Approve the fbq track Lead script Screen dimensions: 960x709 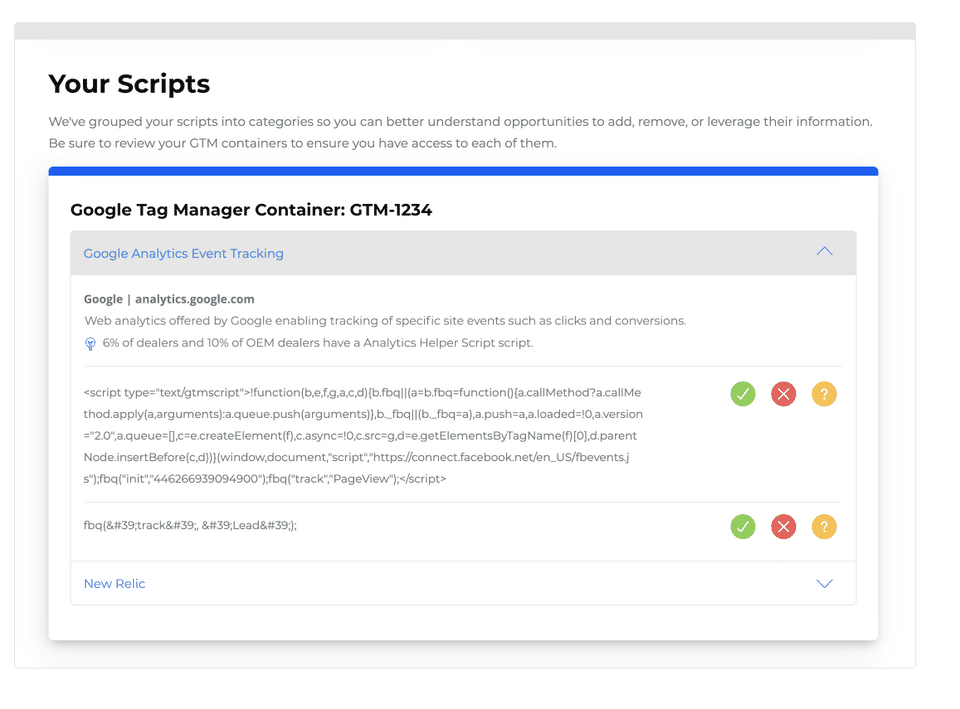click(x=743, y=527)
